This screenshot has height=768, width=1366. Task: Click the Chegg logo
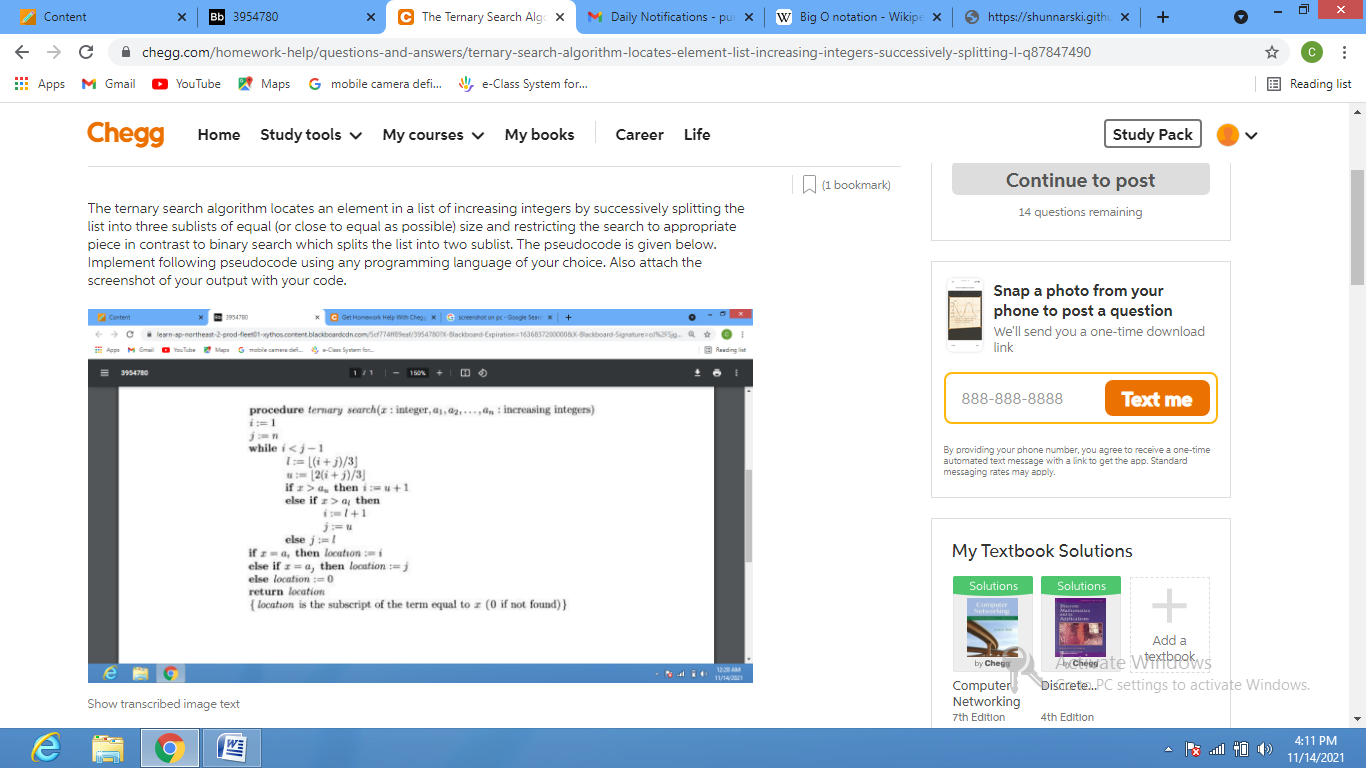click(125, 134)
